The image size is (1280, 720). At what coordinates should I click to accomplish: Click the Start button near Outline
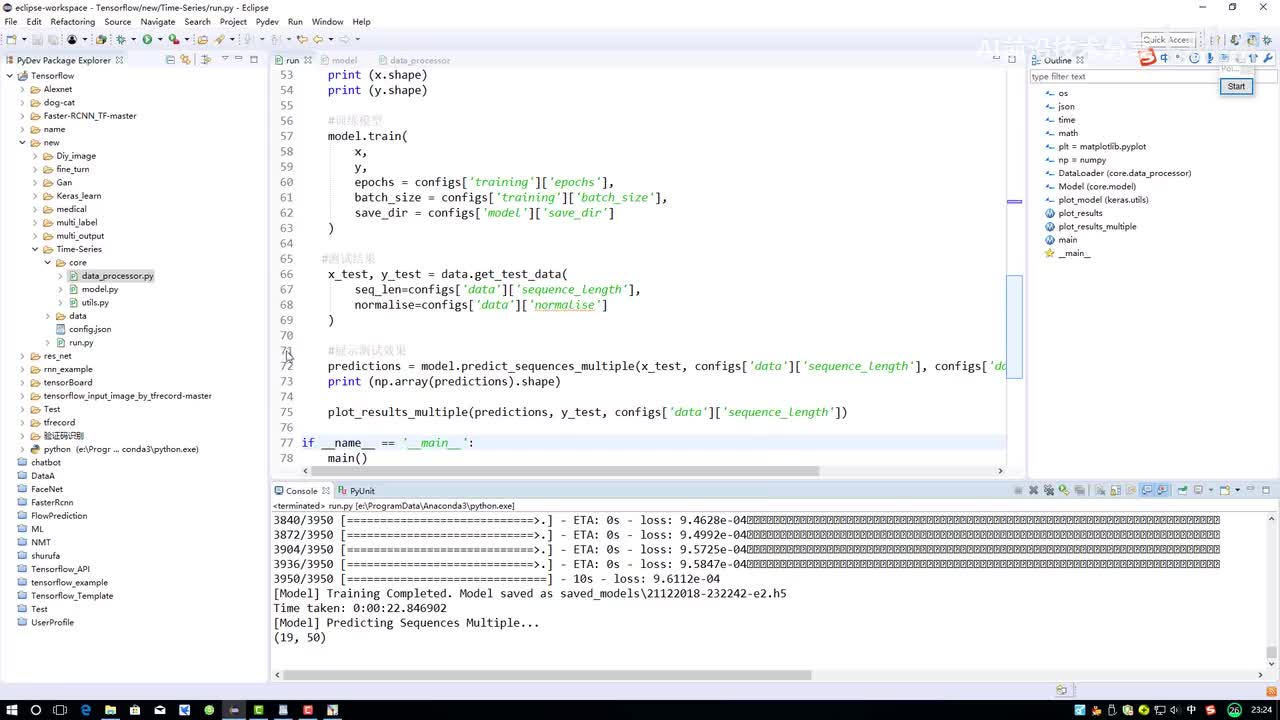(x=1236, y=86)
